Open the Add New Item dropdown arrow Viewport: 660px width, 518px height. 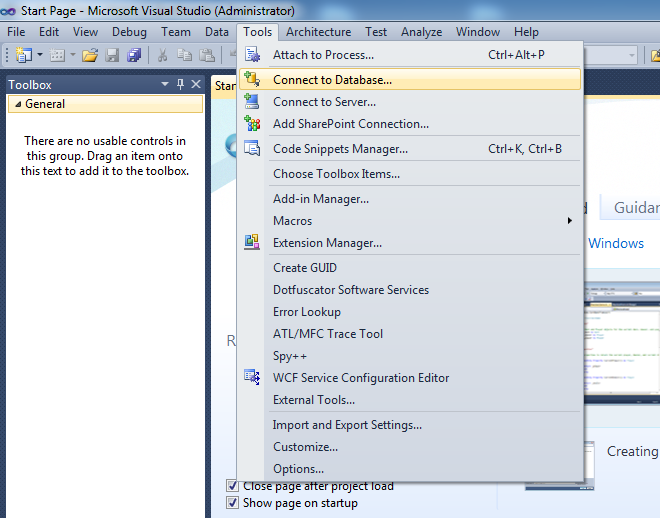pyautogui.click(x=73, y=55)
